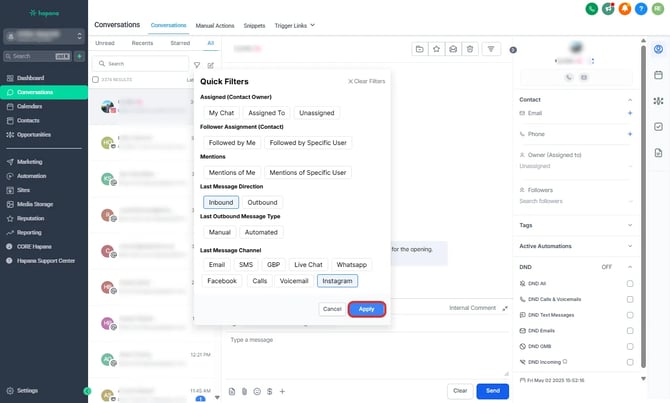Open the notifications bell icon
The height and width of the screenshot is (403, 670).
coord(625,9)
